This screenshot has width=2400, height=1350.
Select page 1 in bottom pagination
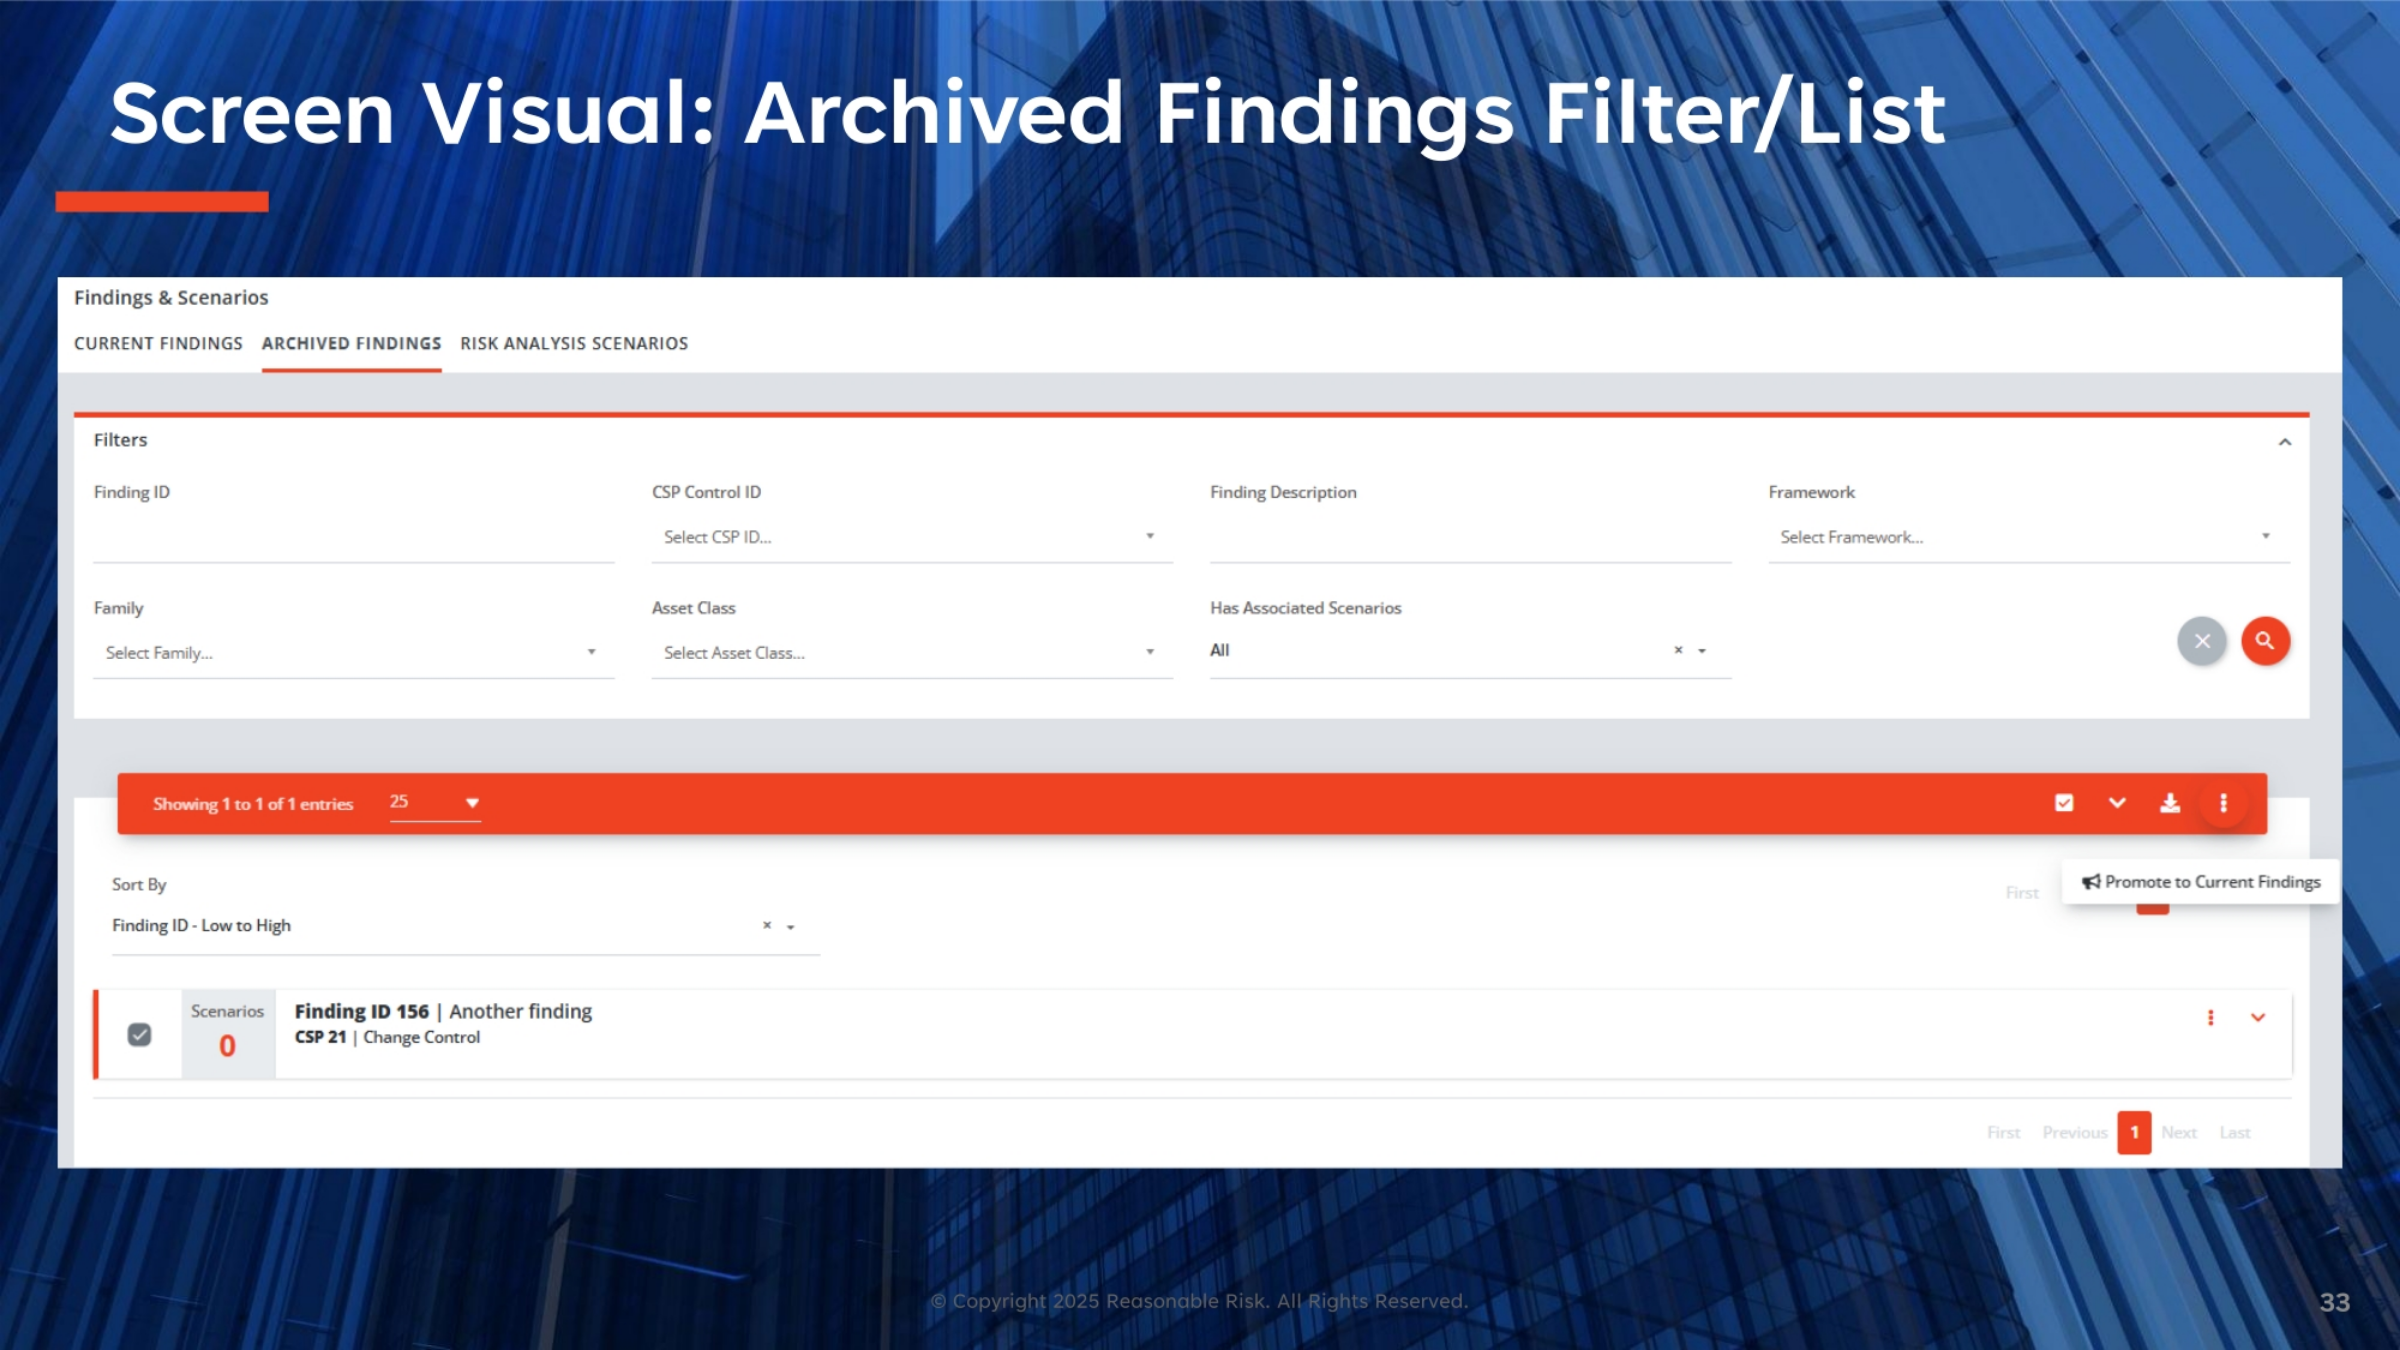point(2134,1133)
